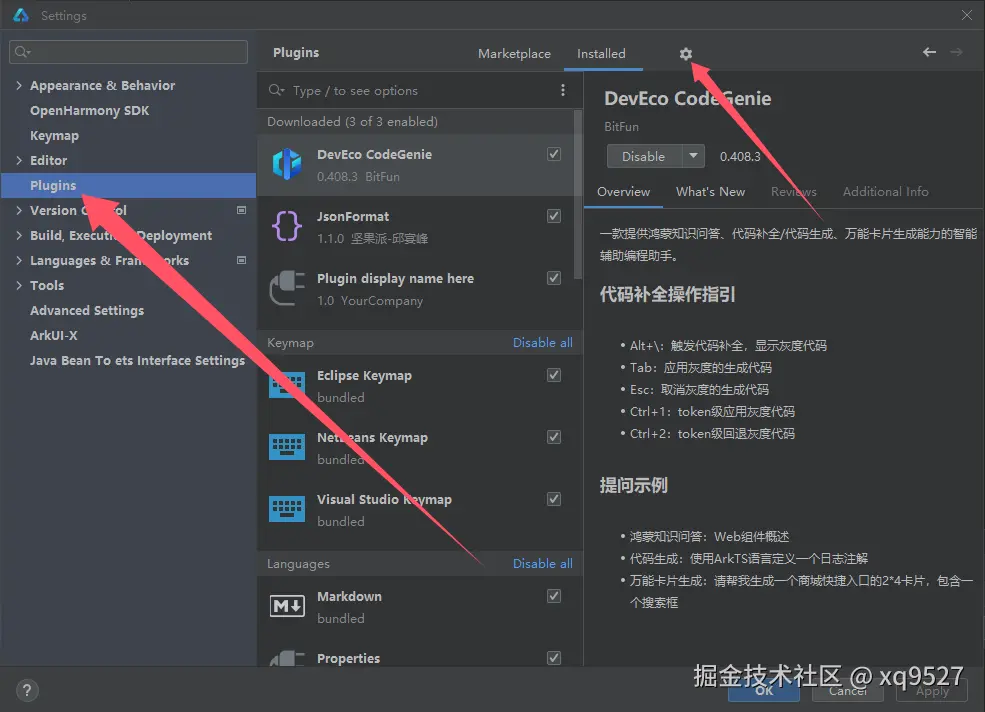Click the OK button
This screenshot has width=985, height=712.
[764, 691]
